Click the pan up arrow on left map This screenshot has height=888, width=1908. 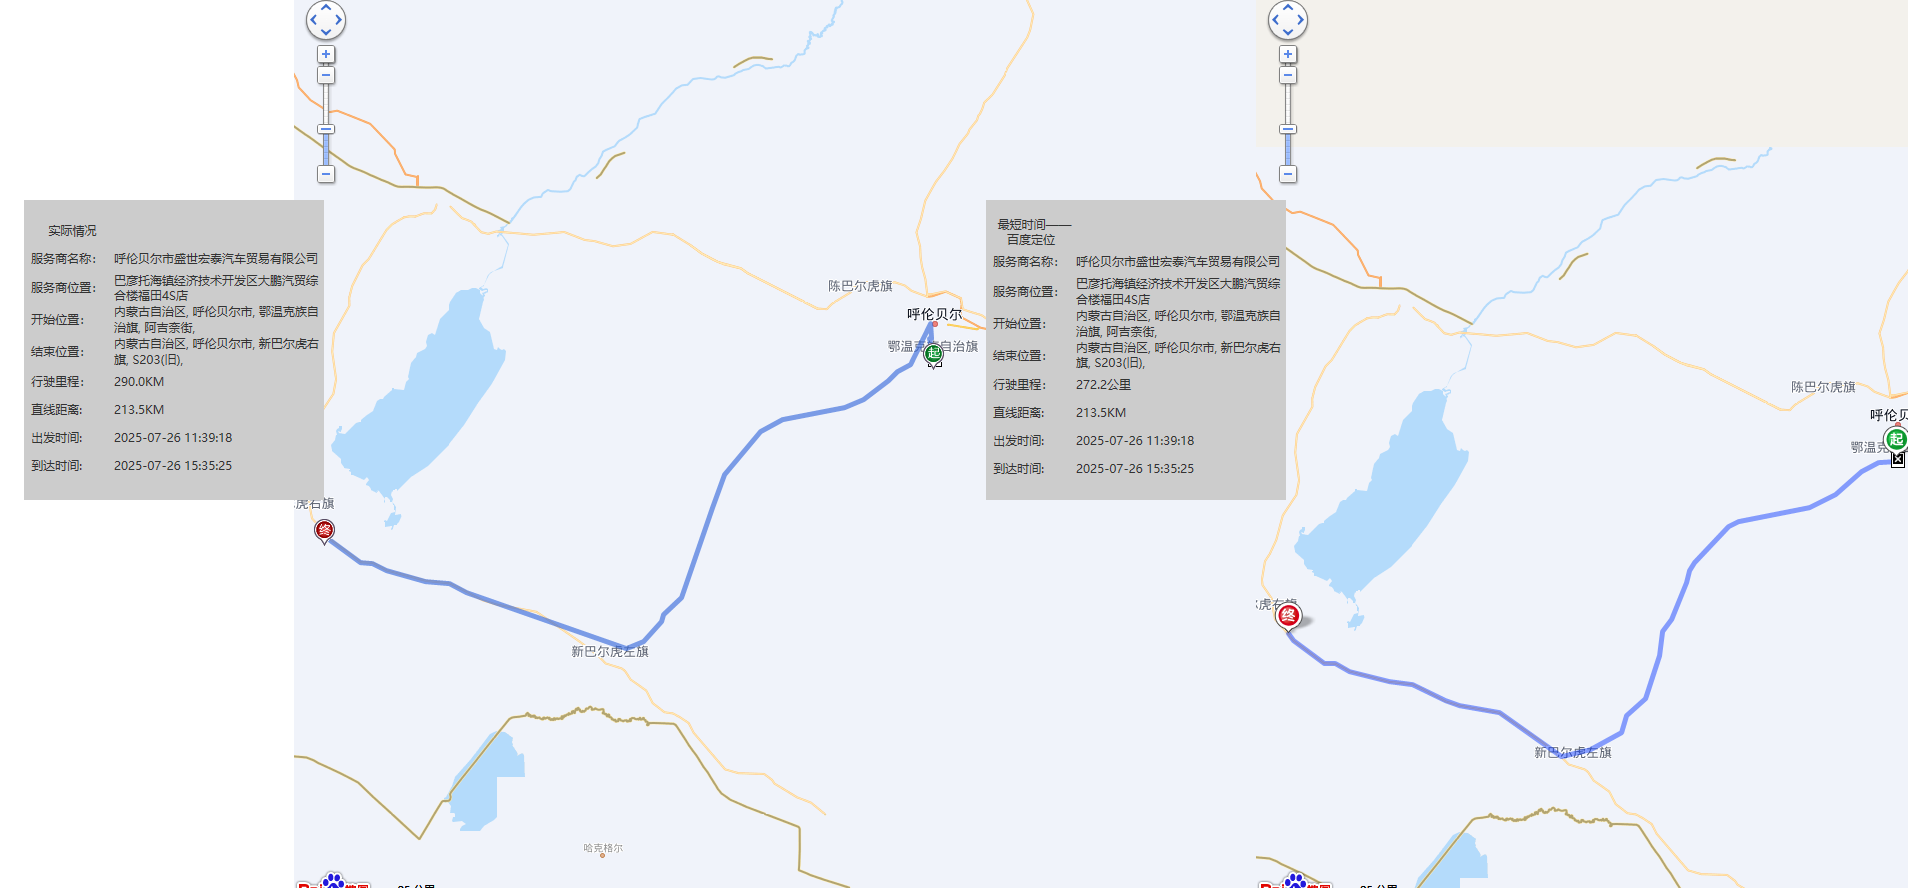point(326,8)
